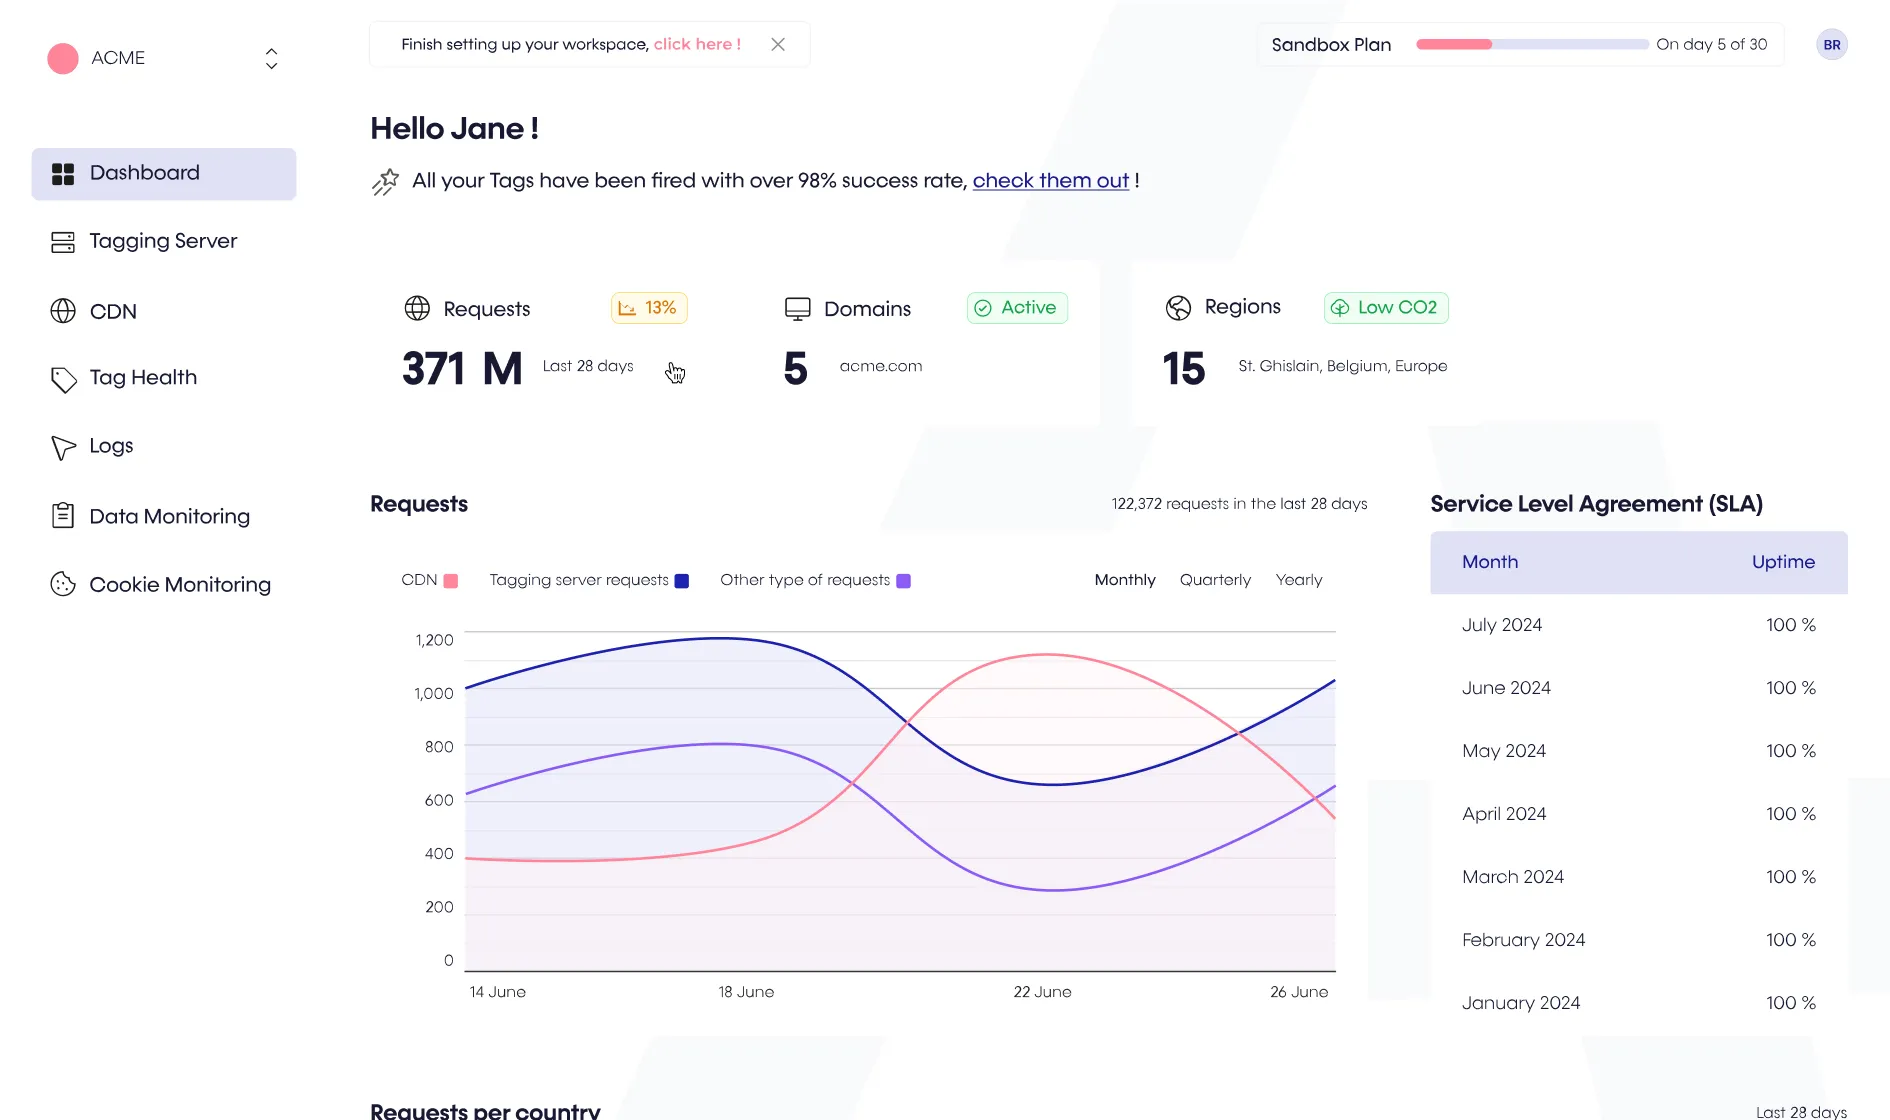Viewport: 1890px width, 1120px height.
Task: Click the Requests globe icon in stats
Action: point(417,308)
